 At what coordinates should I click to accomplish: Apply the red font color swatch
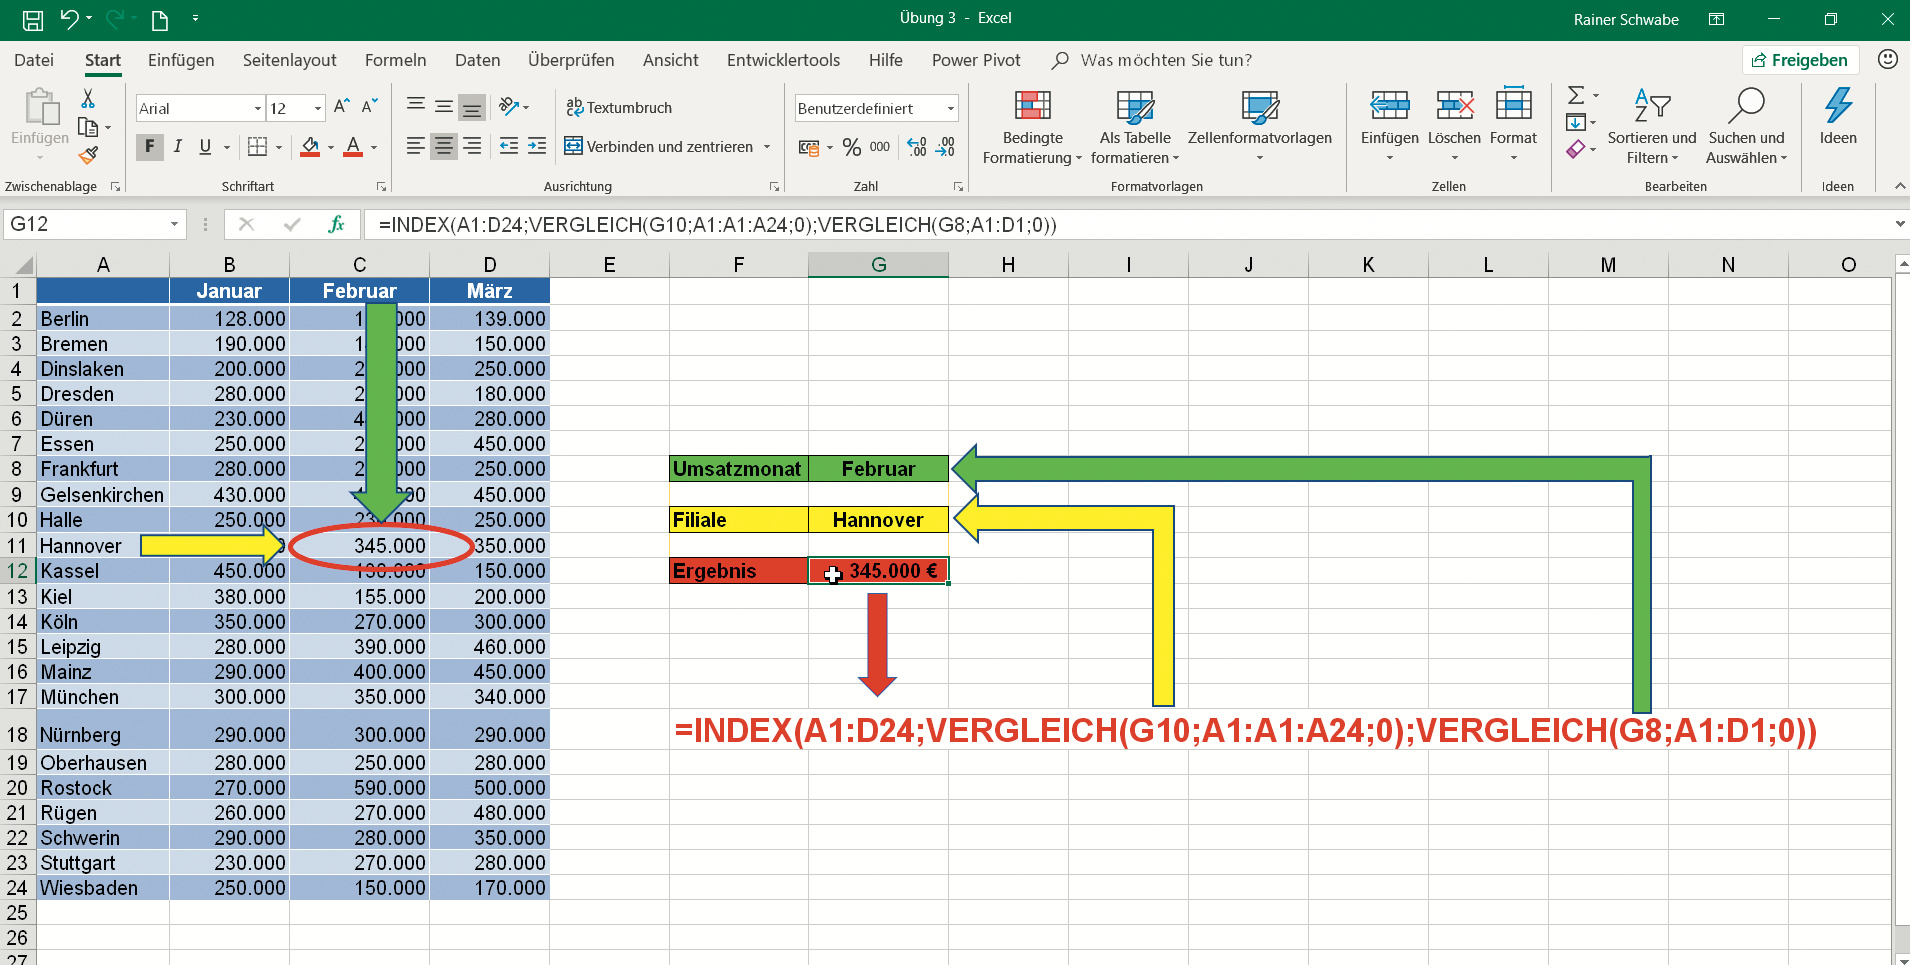(x=353, y=147)
